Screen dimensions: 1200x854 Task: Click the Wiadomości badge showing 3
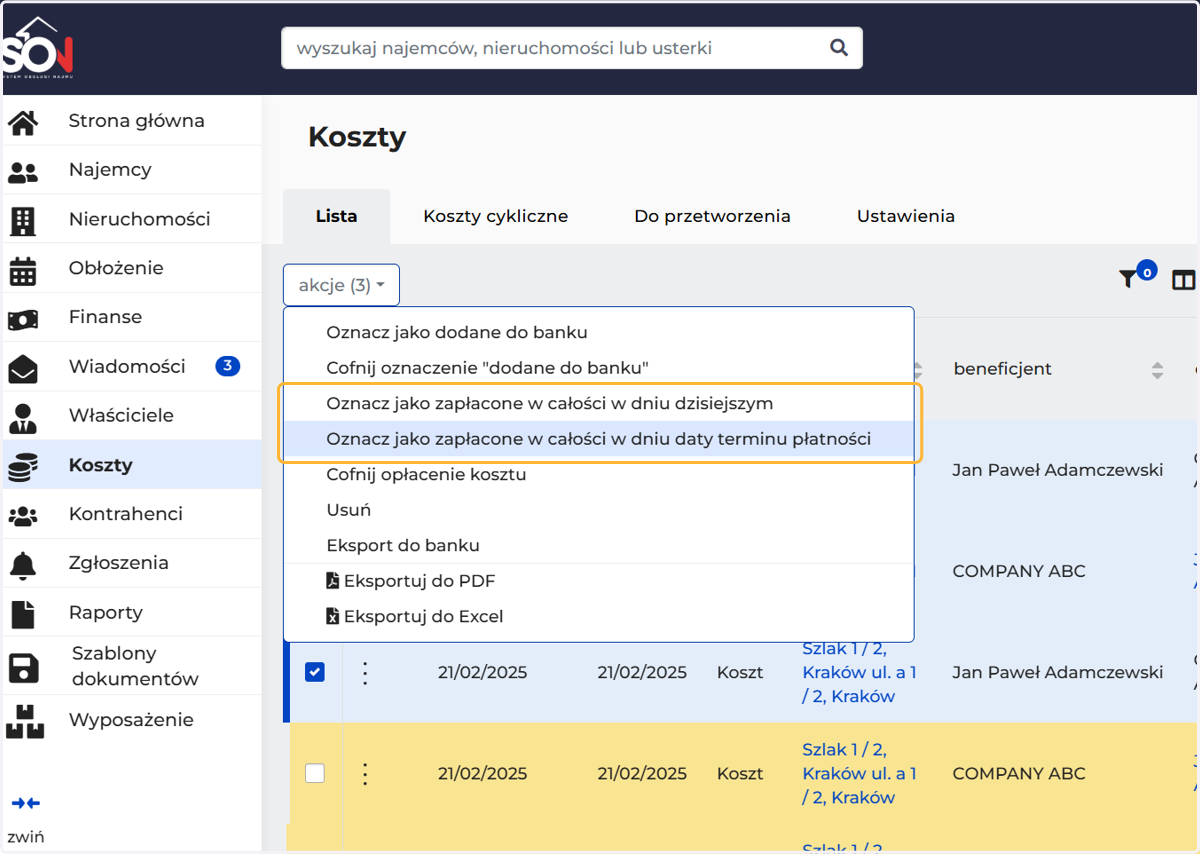(227, 366)
